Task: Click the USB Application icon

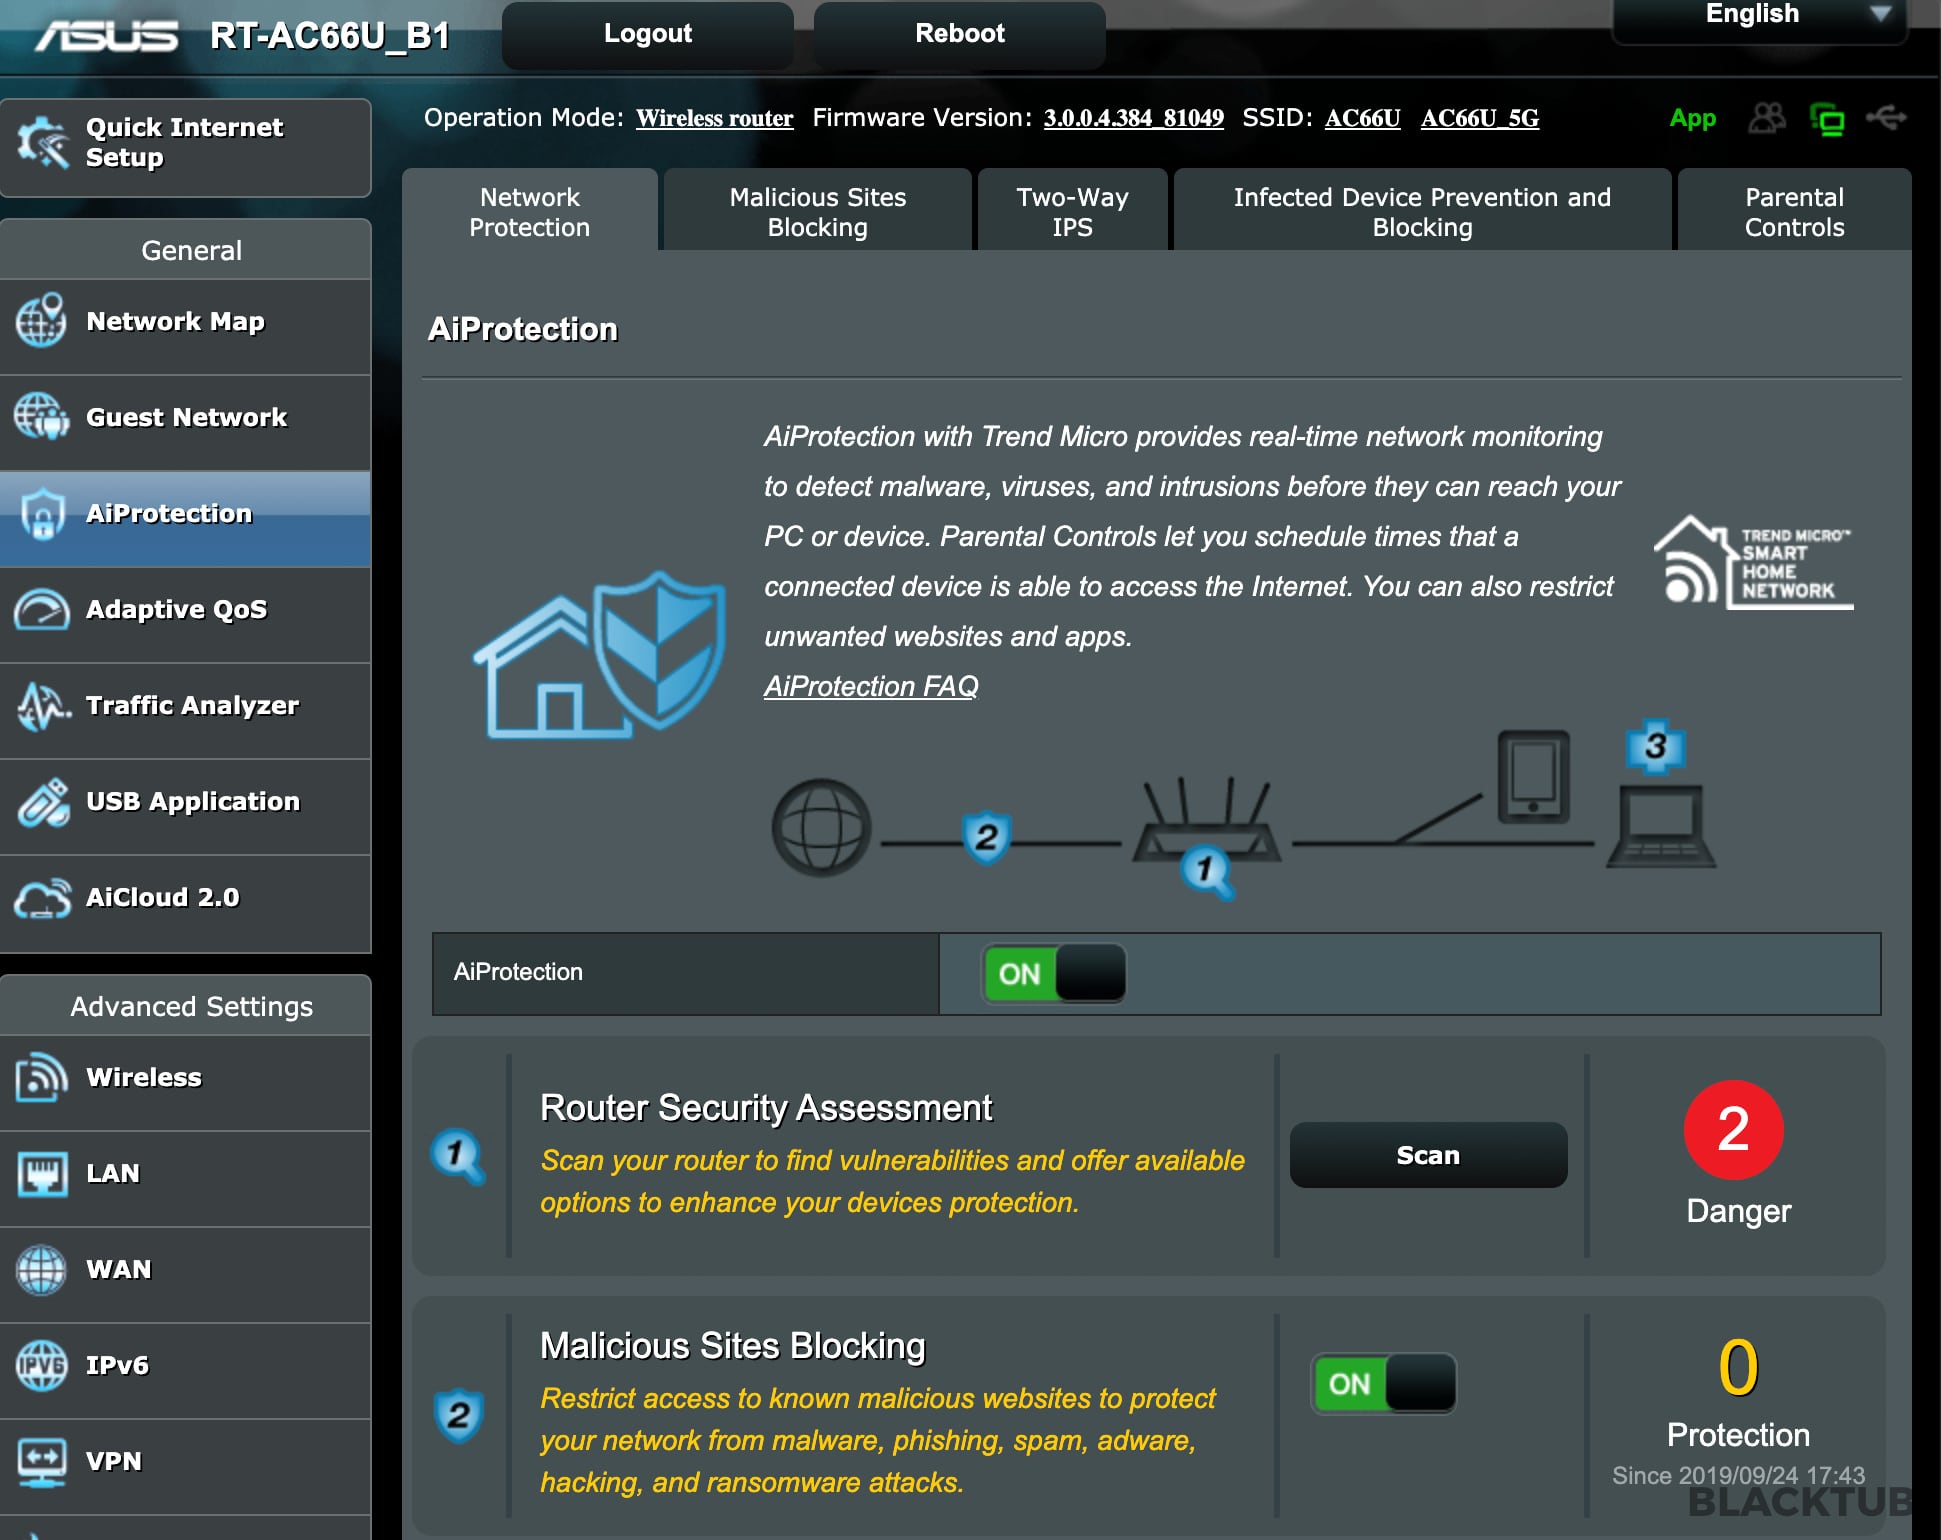Action: [41, 802]
